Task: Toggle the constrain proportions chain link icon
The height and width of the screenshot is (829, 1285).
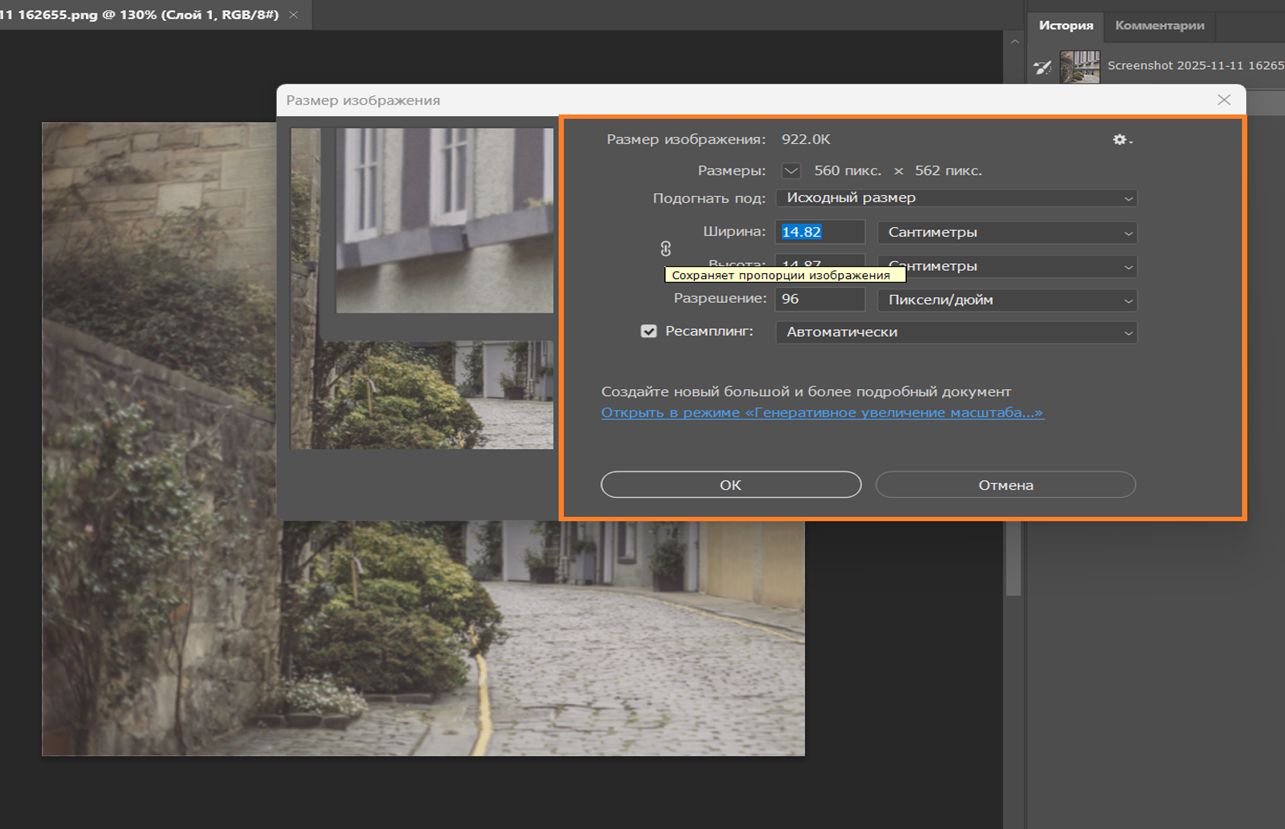Action: click(x=666, y=249)
